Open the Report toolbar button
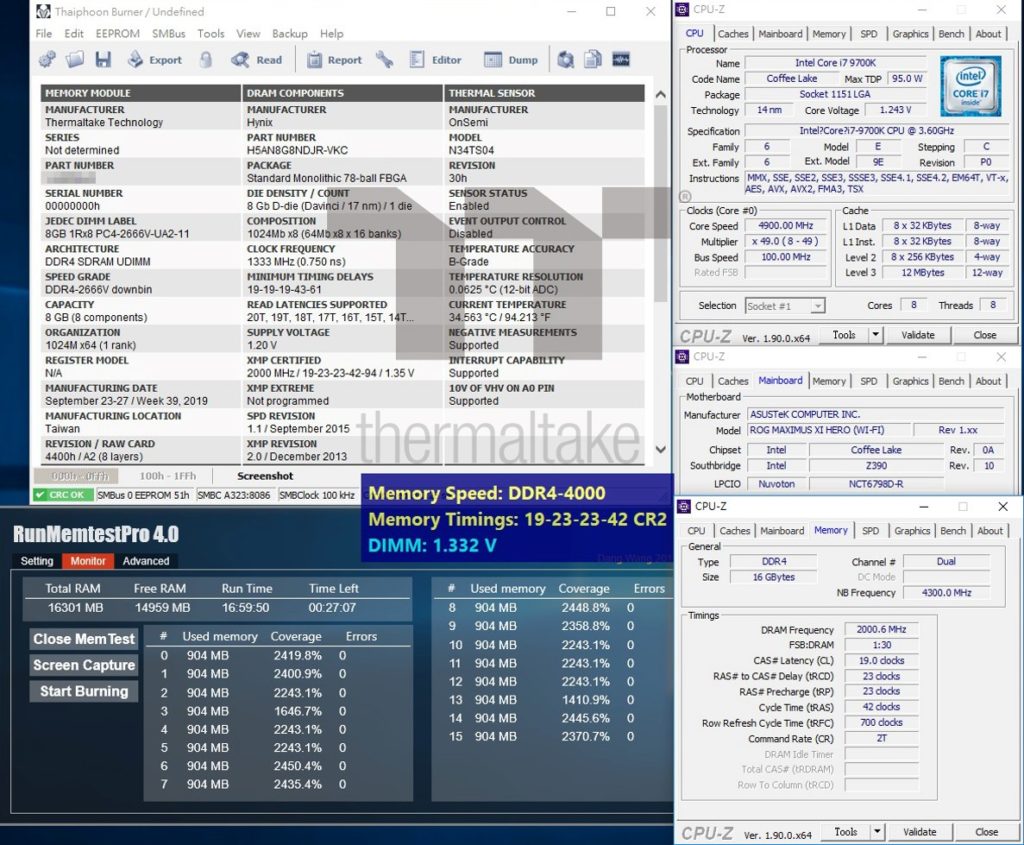1024x845 pixels. [x=334, y=59]
